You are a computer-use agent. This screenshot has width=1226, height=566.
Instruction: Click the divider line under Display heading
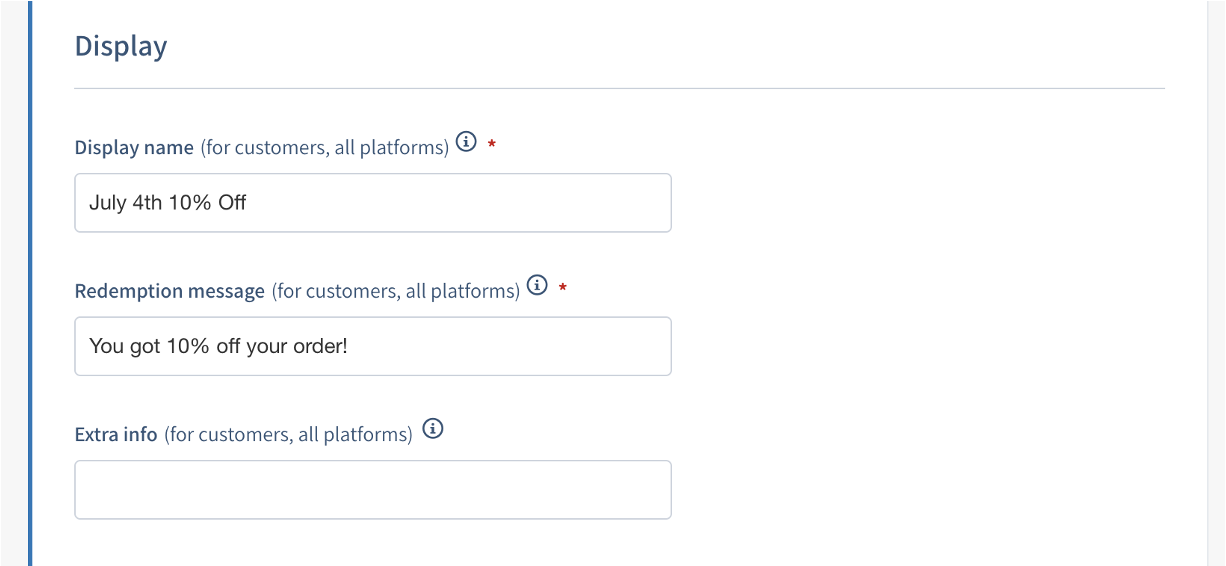tap(619, 89)
